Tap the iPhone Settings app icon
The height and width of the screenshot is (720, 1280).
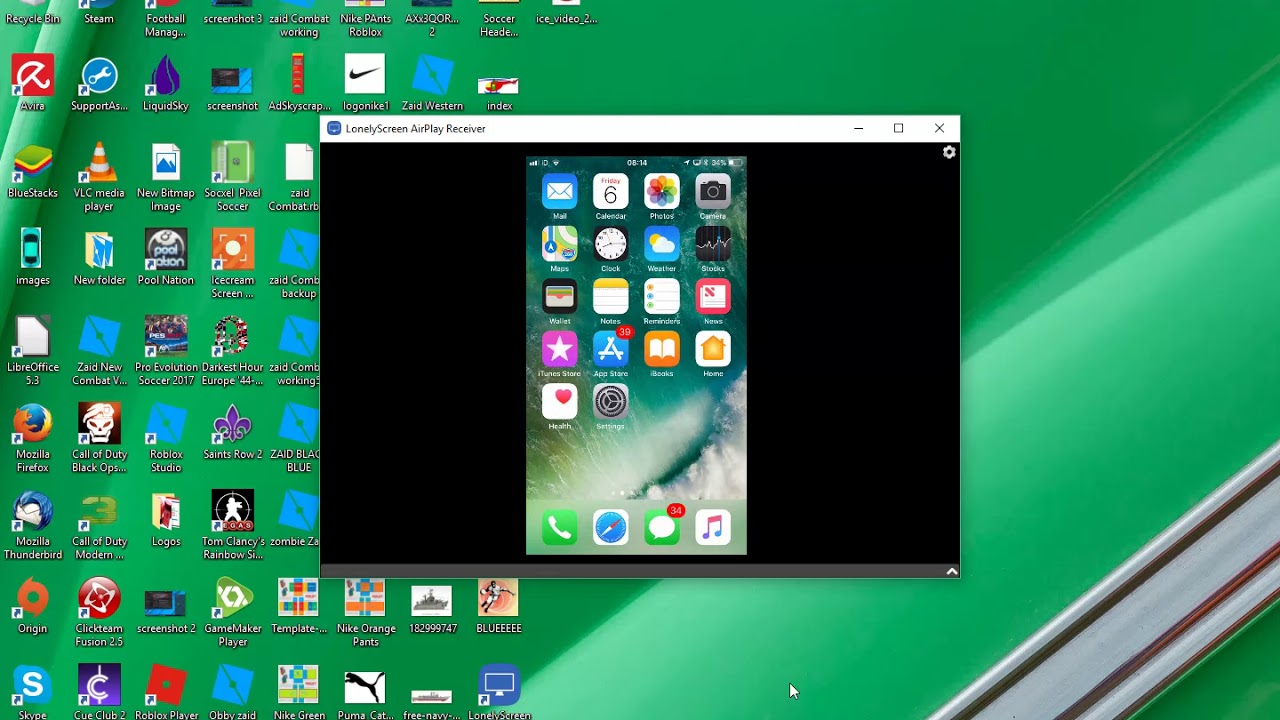611,402
